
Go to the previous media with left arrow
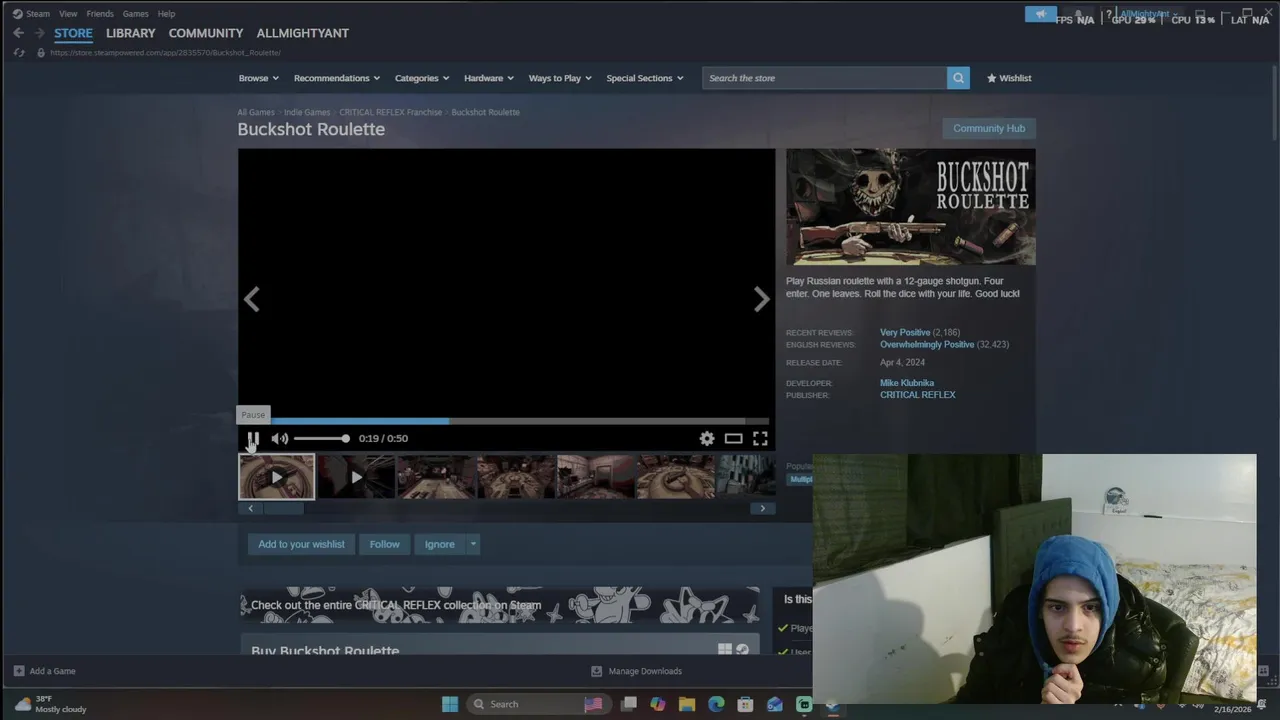click(252, 299)
